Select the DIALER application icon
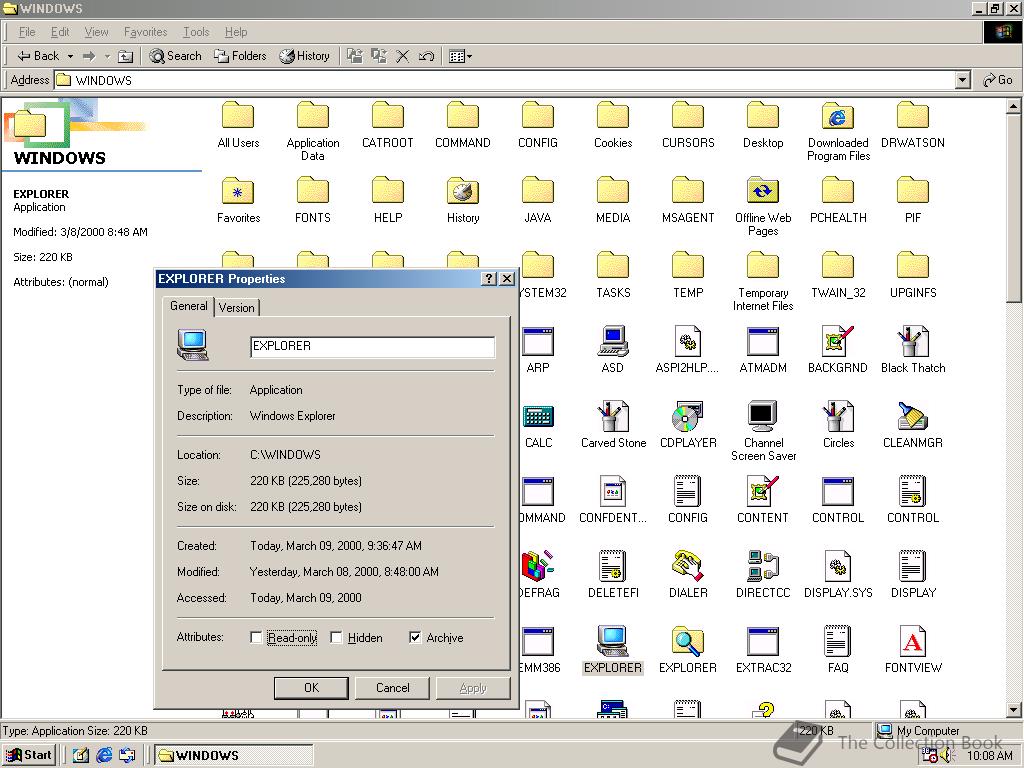 (x=687, y=566)
